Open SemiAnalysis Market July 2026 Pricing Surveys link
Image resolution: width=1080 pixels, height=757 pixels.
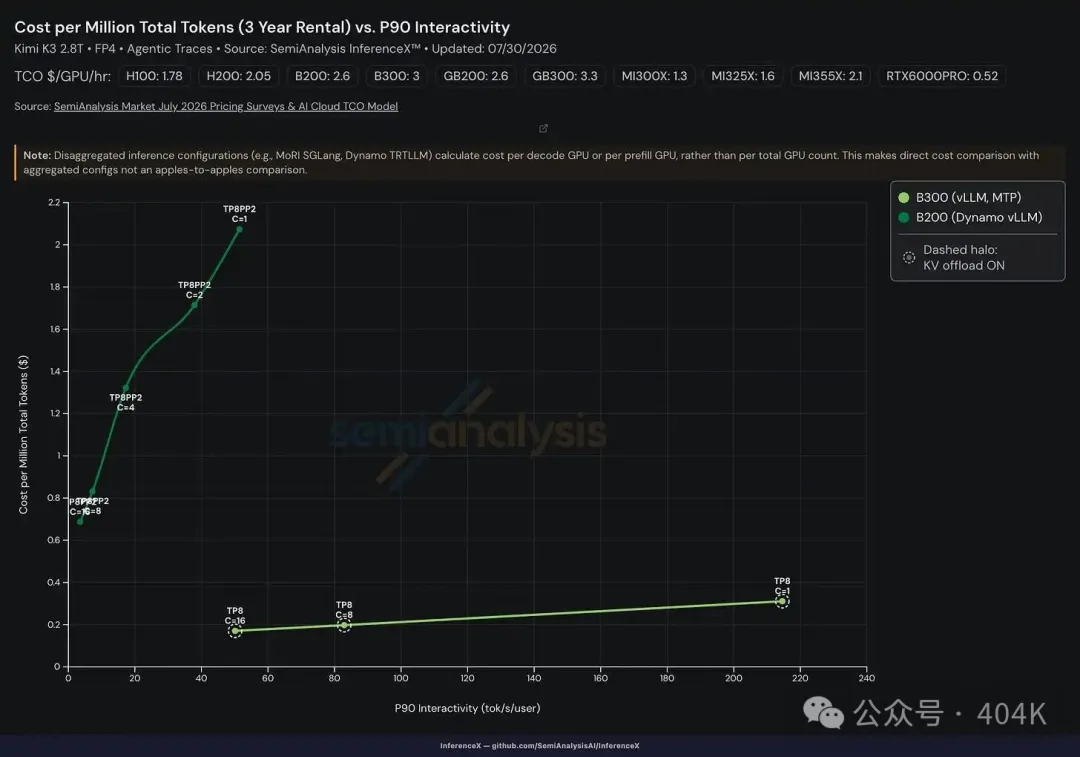pos(226,106)
